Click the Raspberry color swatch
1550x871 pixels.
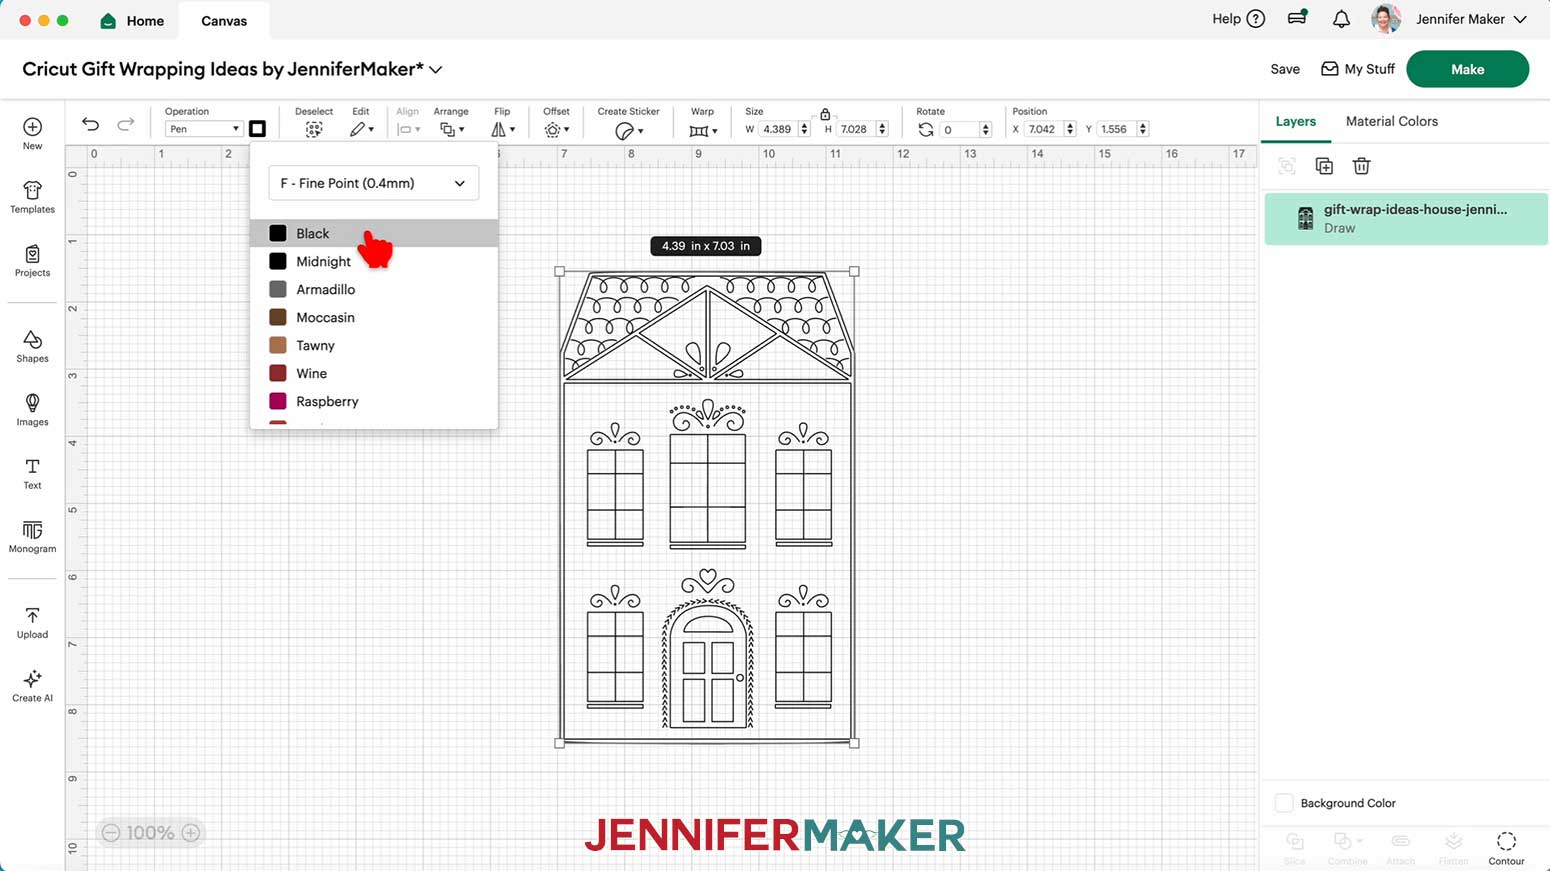(278, 401)
